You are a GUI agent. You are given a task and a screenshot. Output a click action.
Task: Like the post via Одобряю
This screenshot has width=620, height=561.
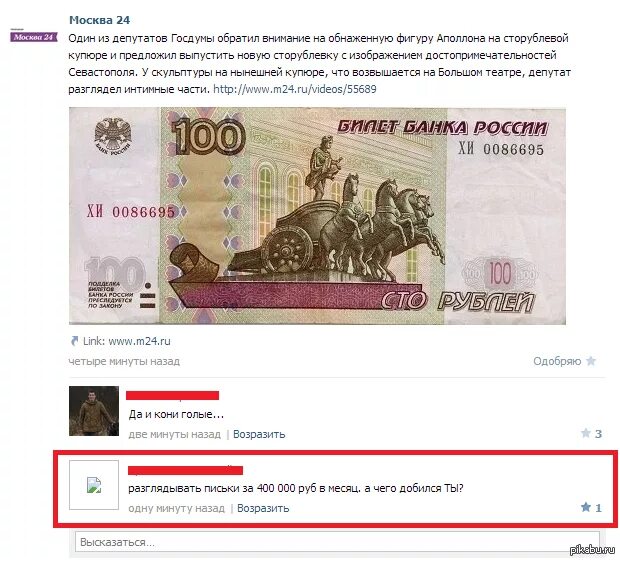(557, 361)
